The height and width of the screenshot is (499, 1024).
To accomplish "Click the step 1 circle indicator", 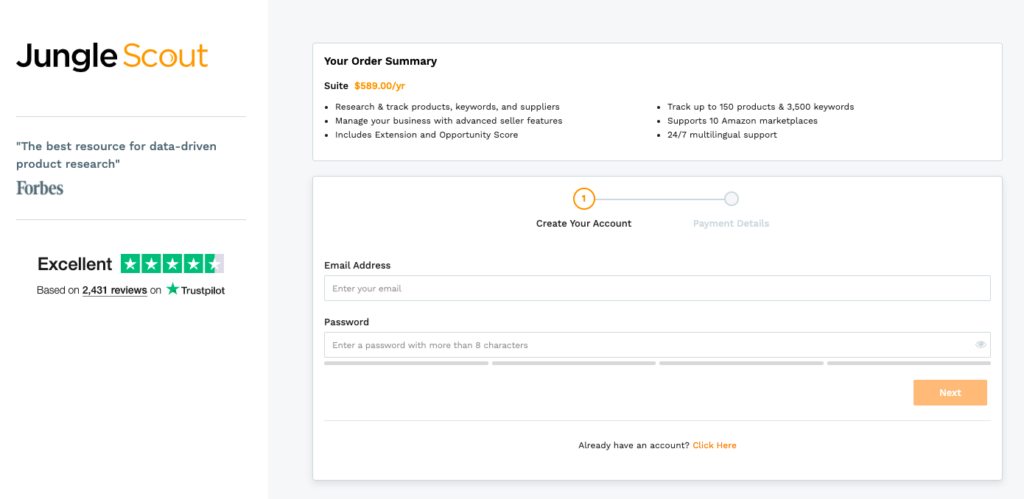I will pyautogui.click(x=584, y=198).
